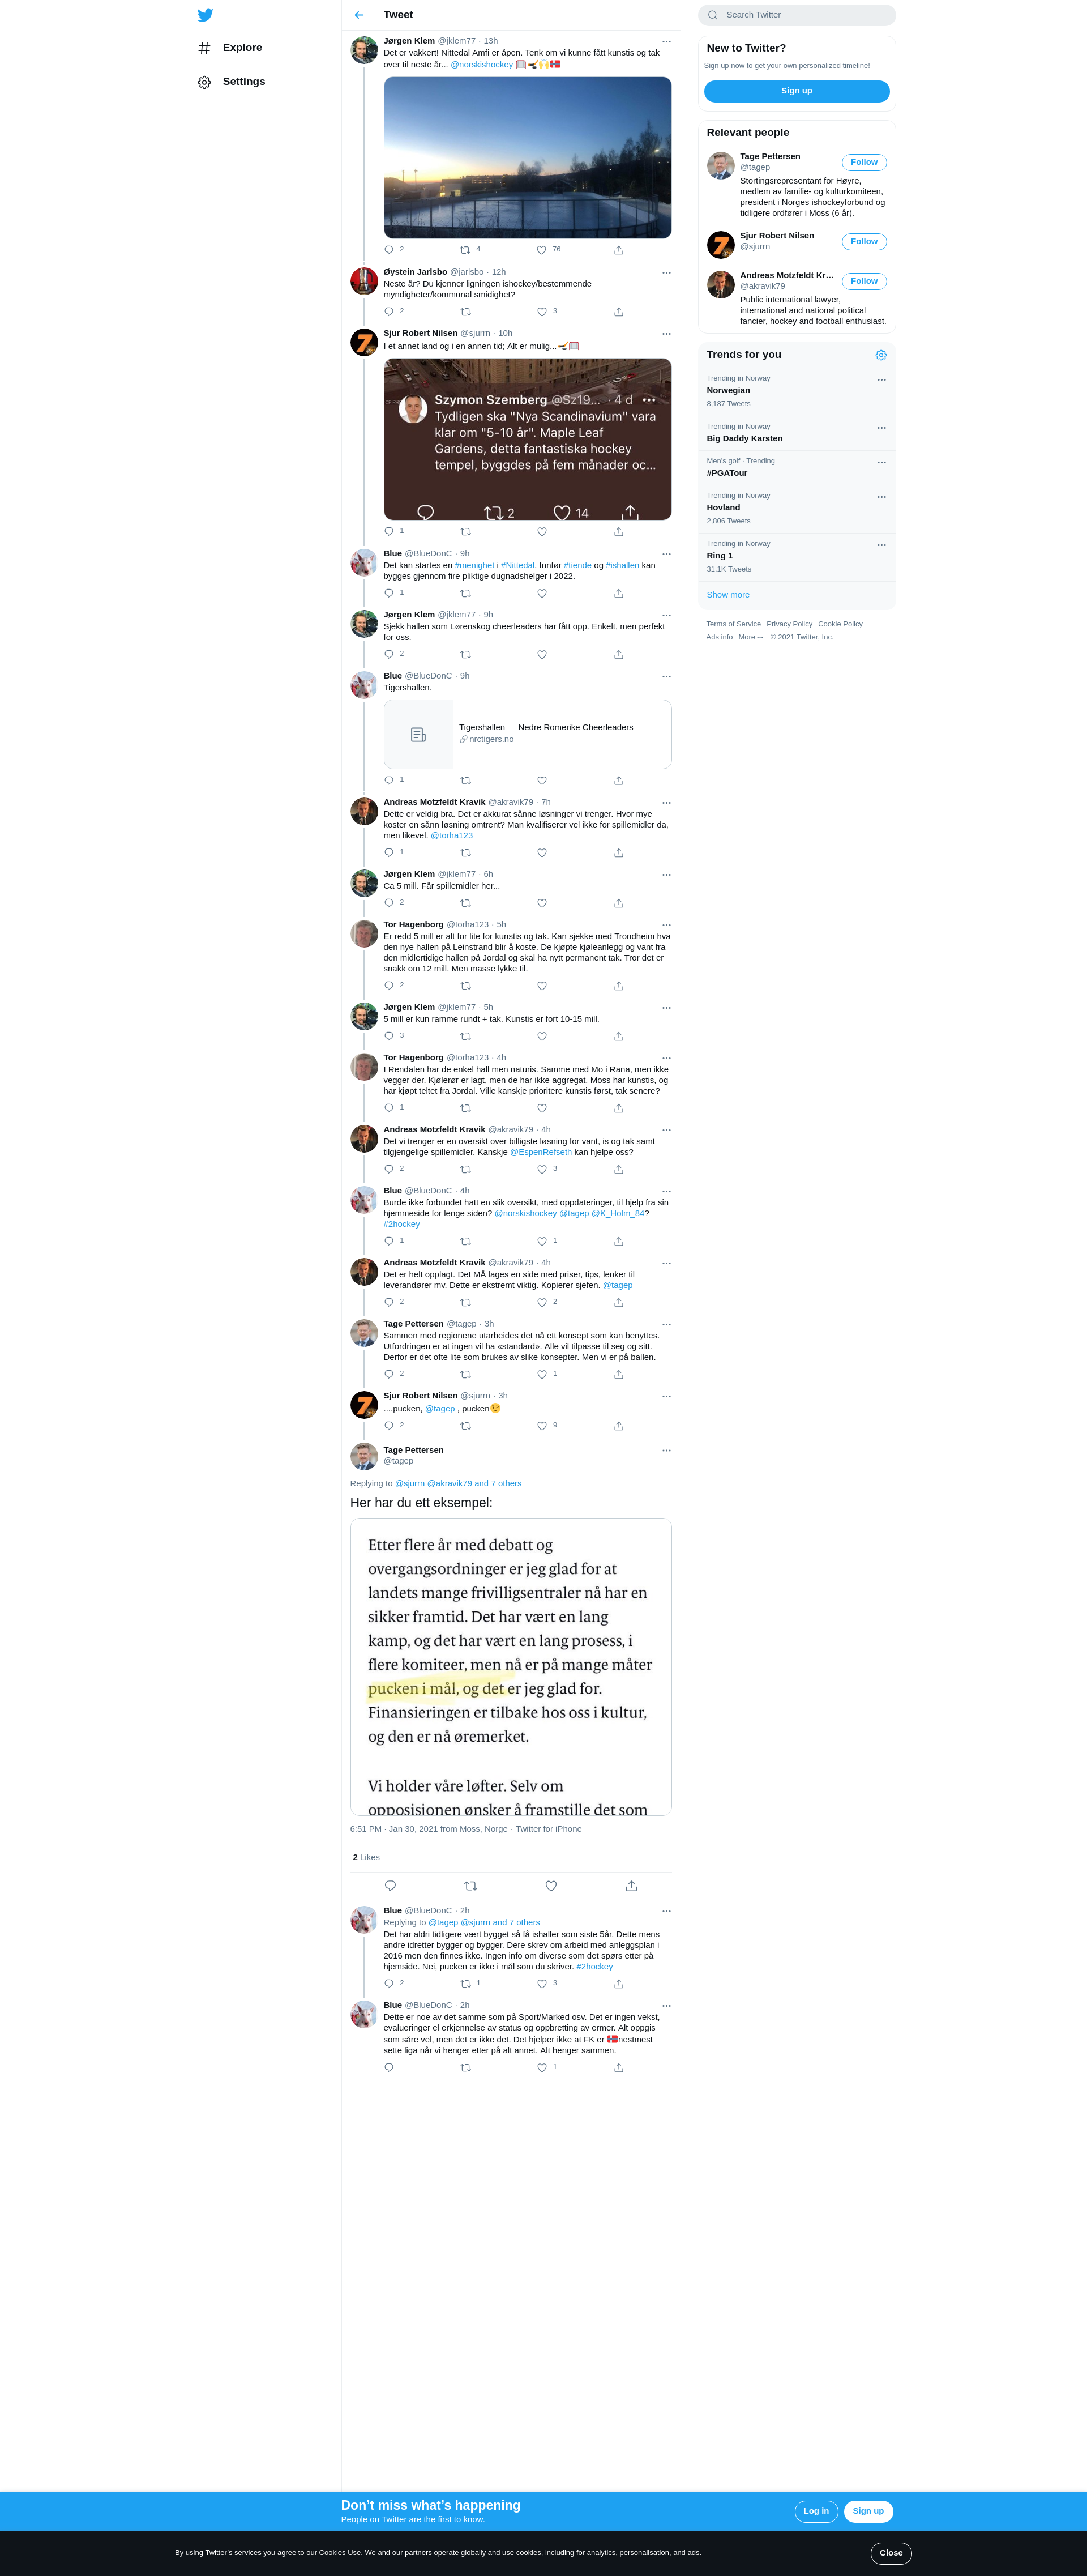The image size is (1087, 2576).
Task: Like Jørgen Klem's Nittedal Amfi tweet
Action: point(542,250)
